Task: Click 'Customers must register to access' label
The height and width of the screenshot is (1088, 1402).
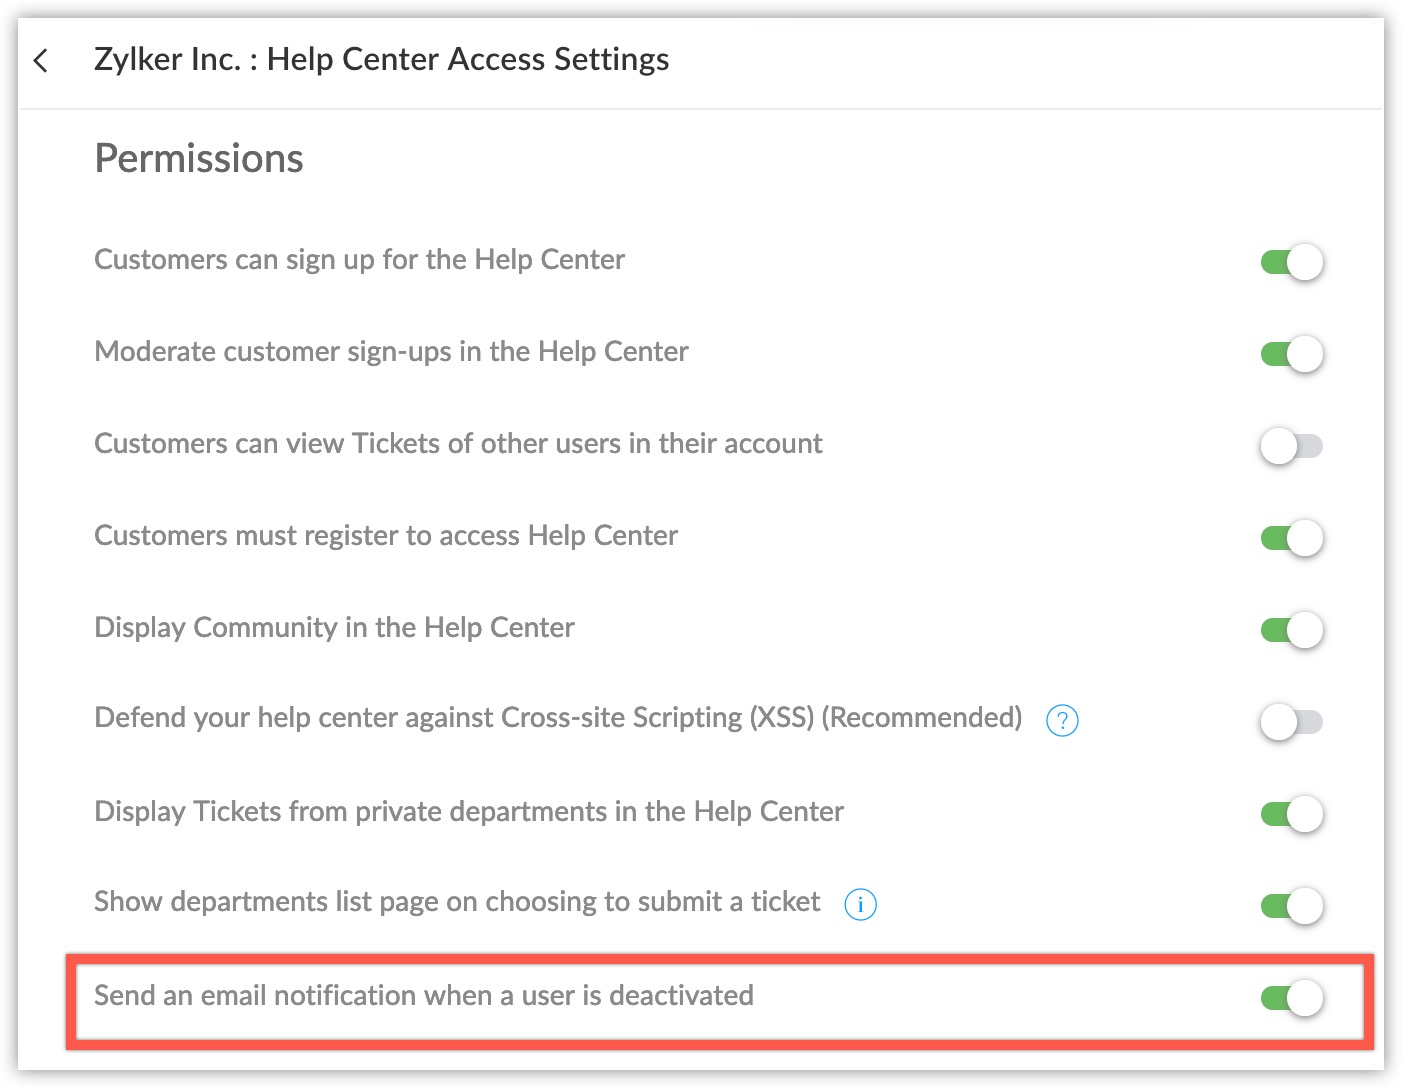Action: [x=385, y=536]
